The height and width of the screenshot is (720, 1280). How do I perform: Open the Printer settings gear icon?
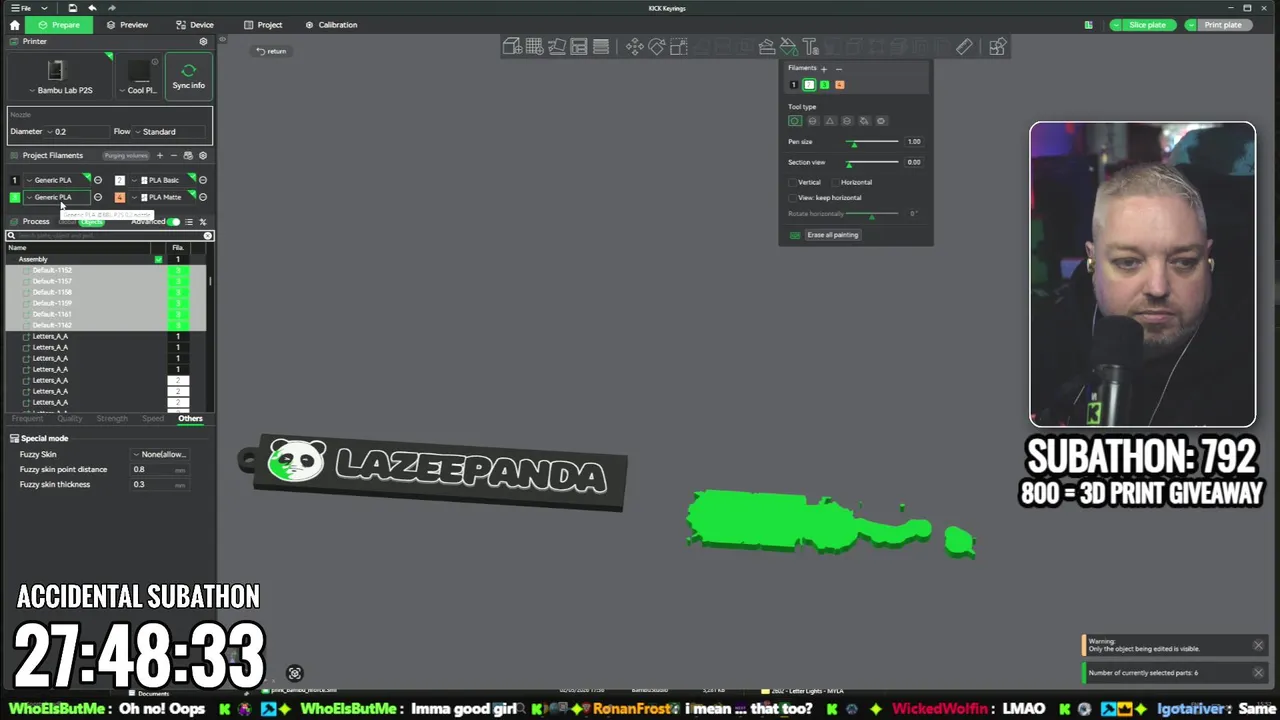[203, 42]
